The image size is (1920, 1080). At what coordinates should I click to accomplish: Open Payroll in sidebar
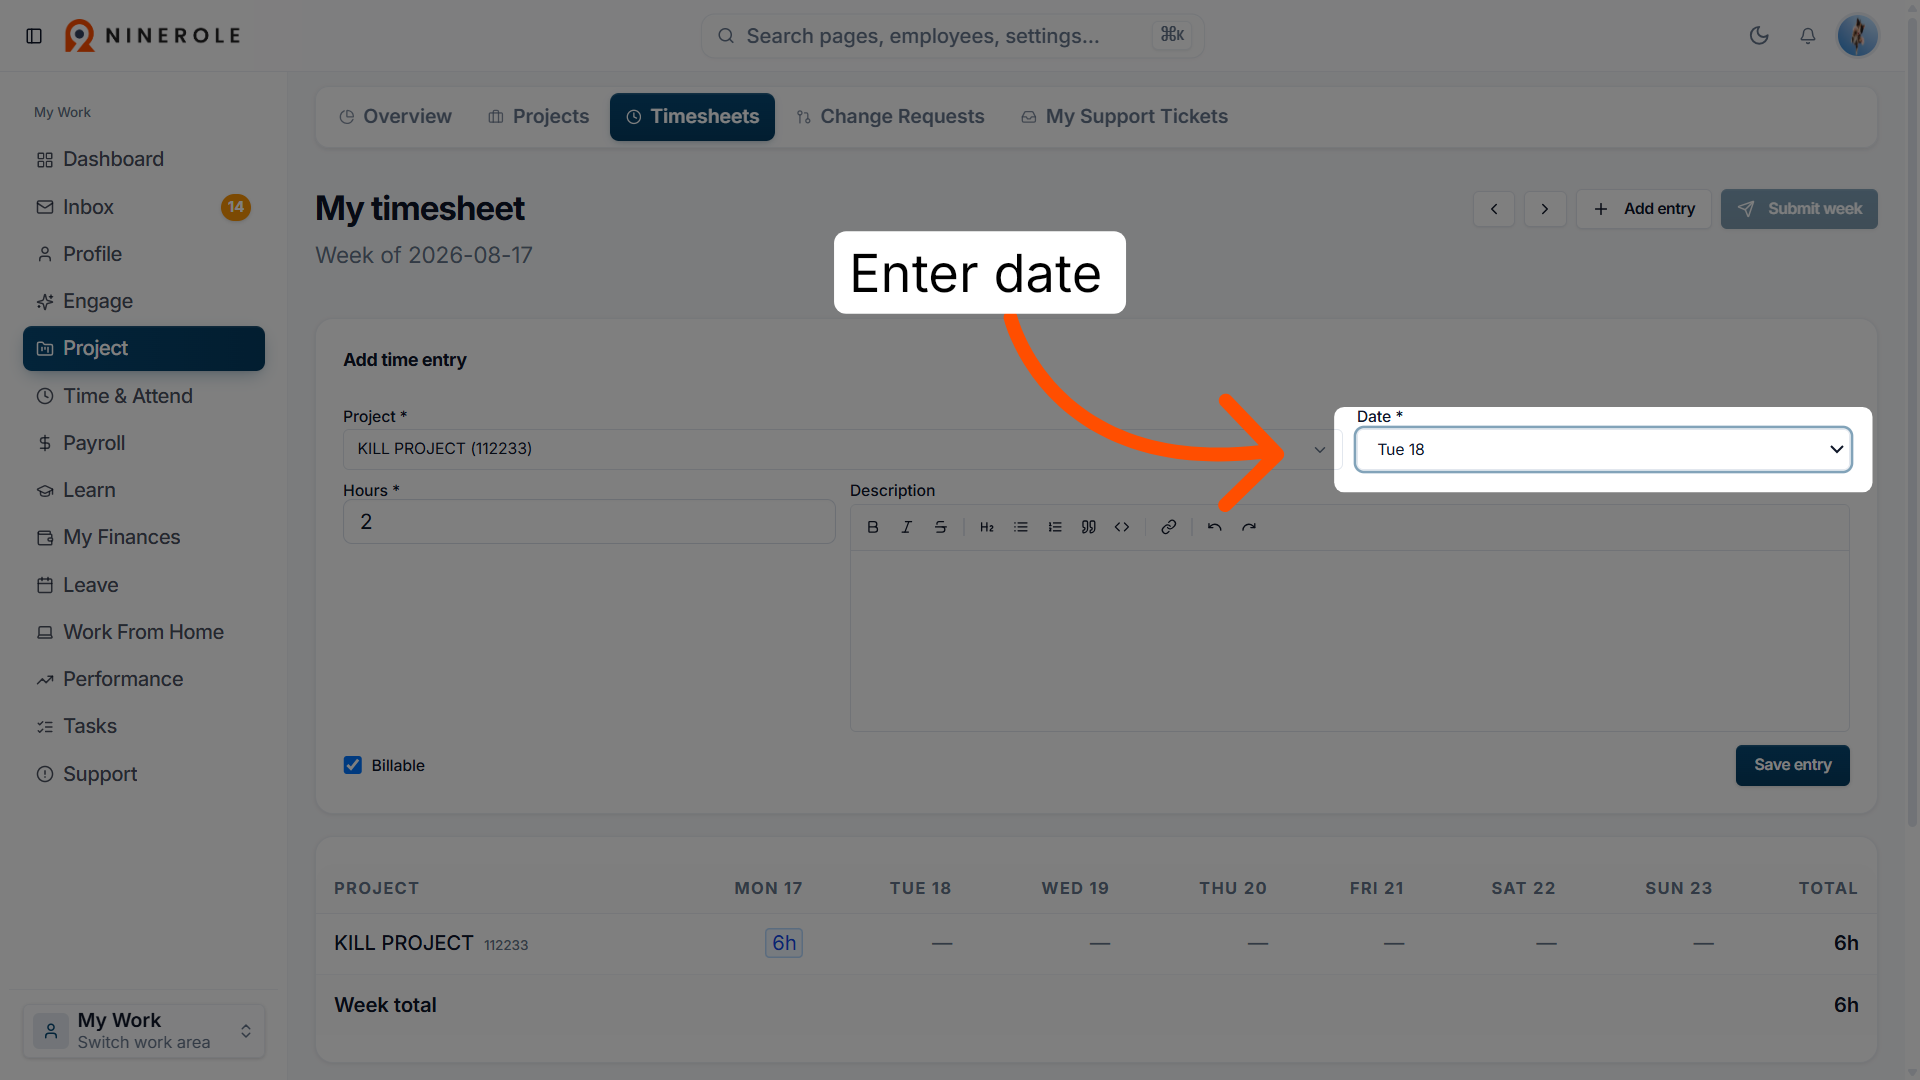click(144, 443)
